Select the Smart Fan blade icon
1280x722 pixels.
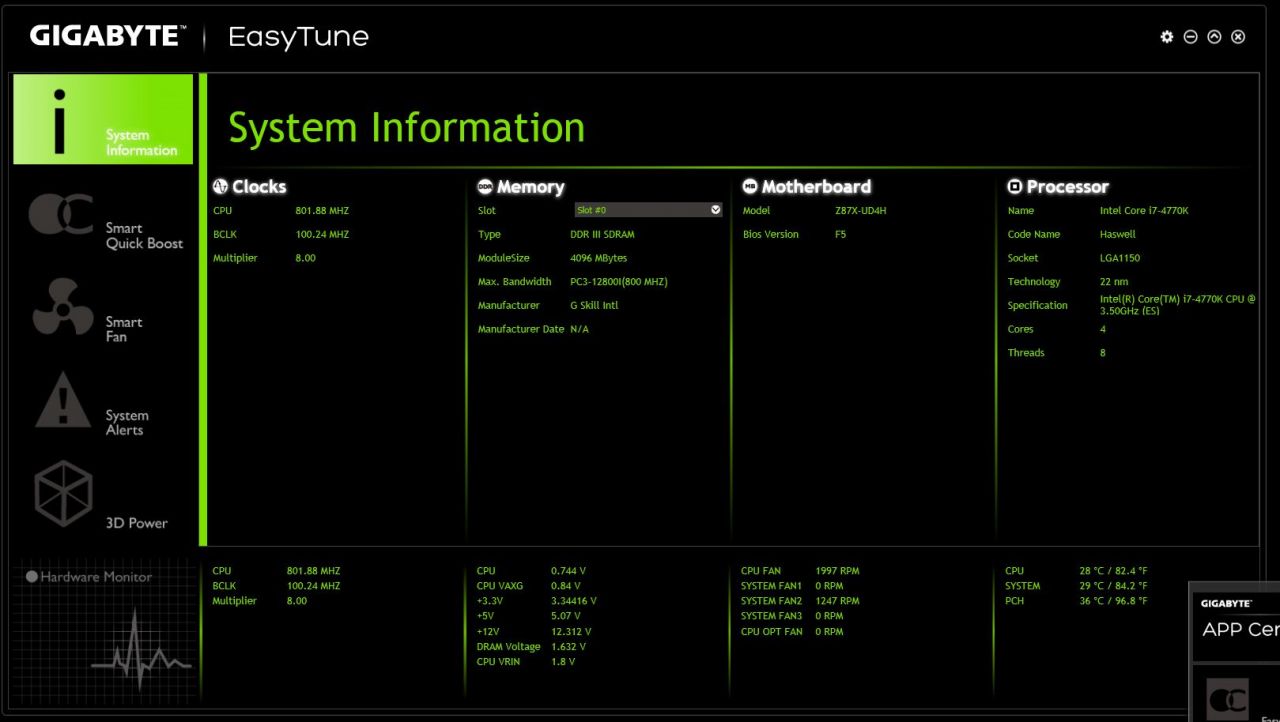(62, 307)
